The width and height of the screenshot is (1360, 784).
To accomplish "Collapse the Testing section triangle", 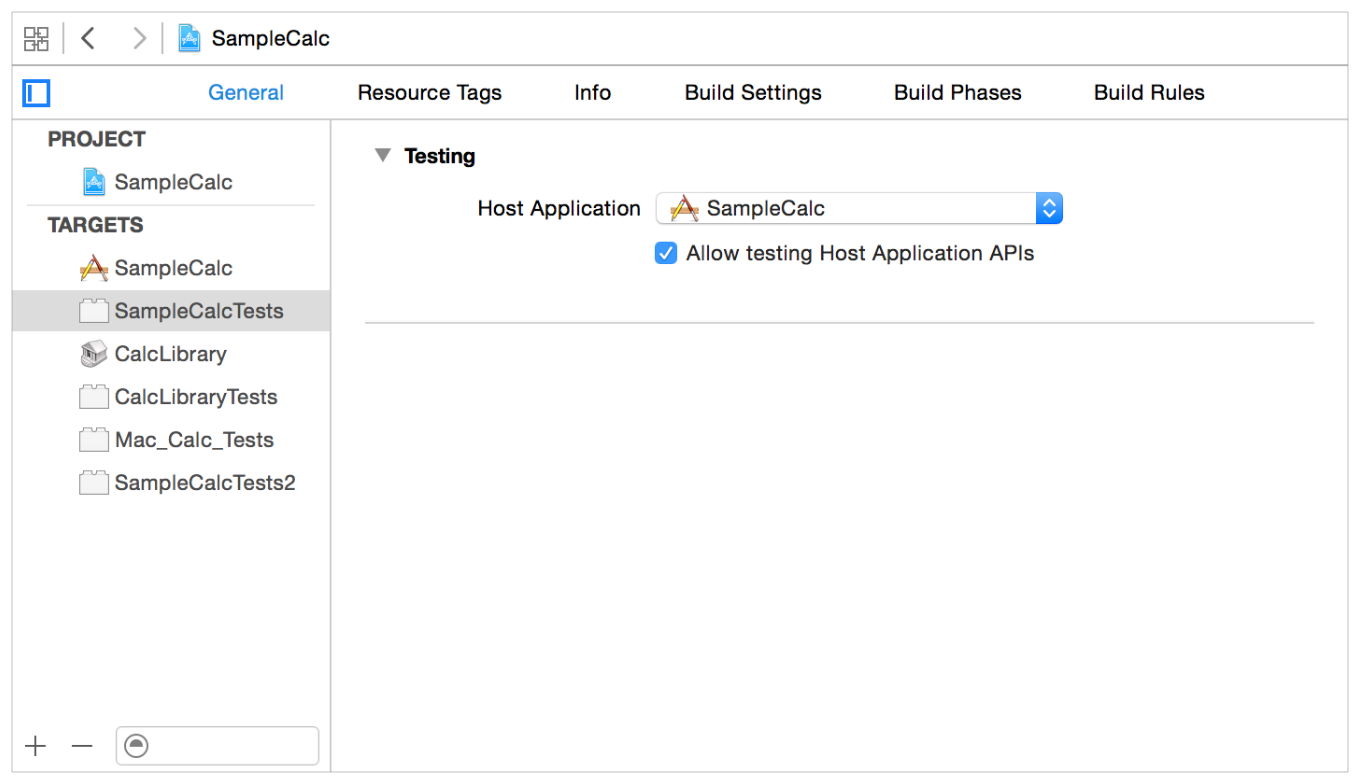I will (382, 156).
